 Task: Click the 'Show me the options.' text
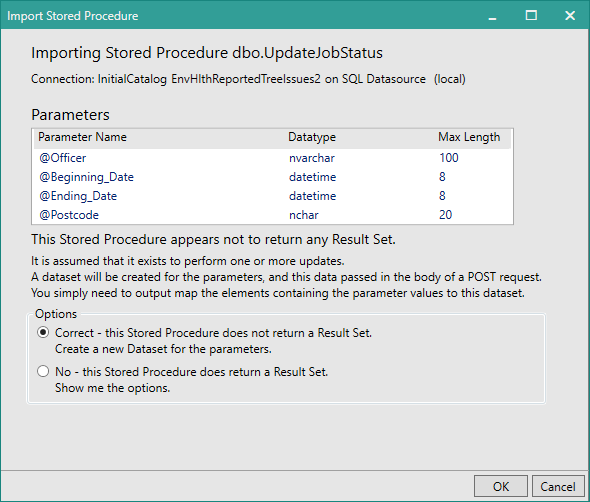(x=113, y=388)
